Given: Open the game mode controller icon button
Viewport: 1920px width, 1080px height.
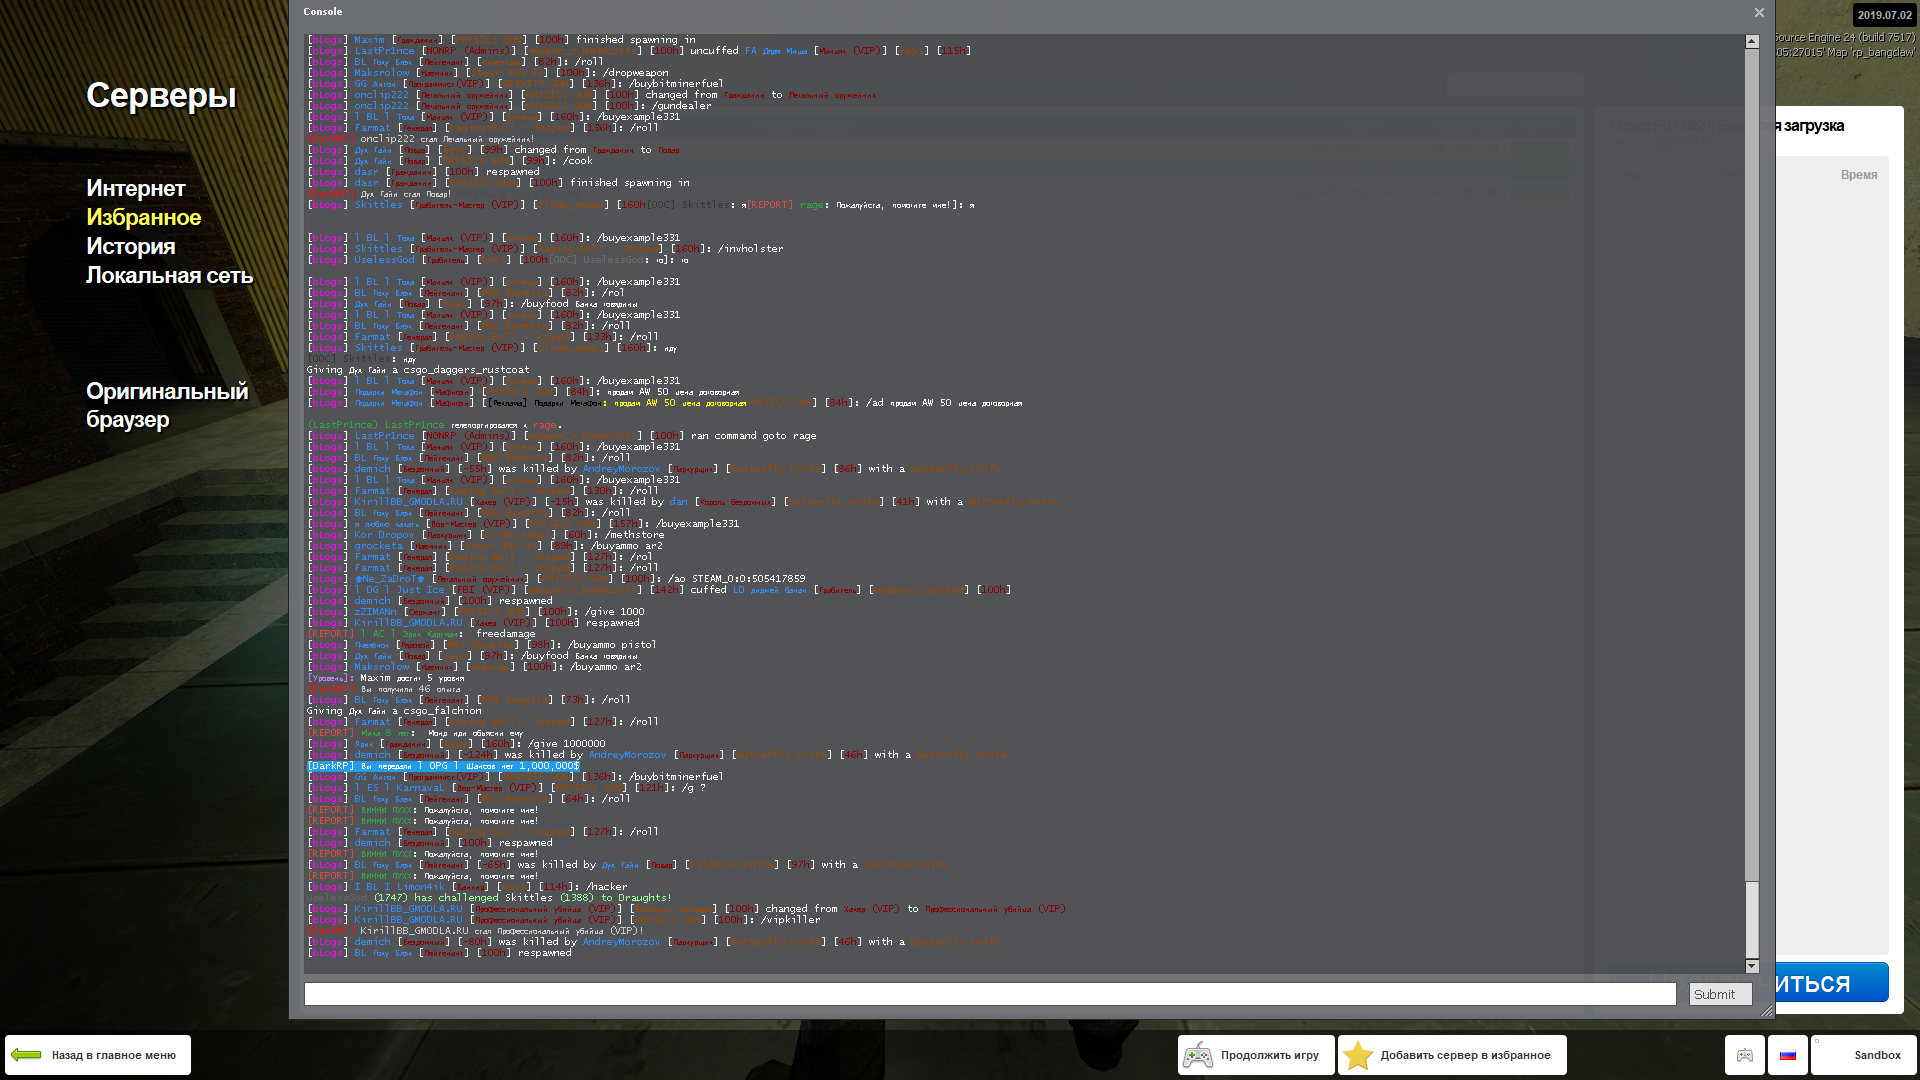Looking at the screenshot, I should (x=1744, y=1055).
